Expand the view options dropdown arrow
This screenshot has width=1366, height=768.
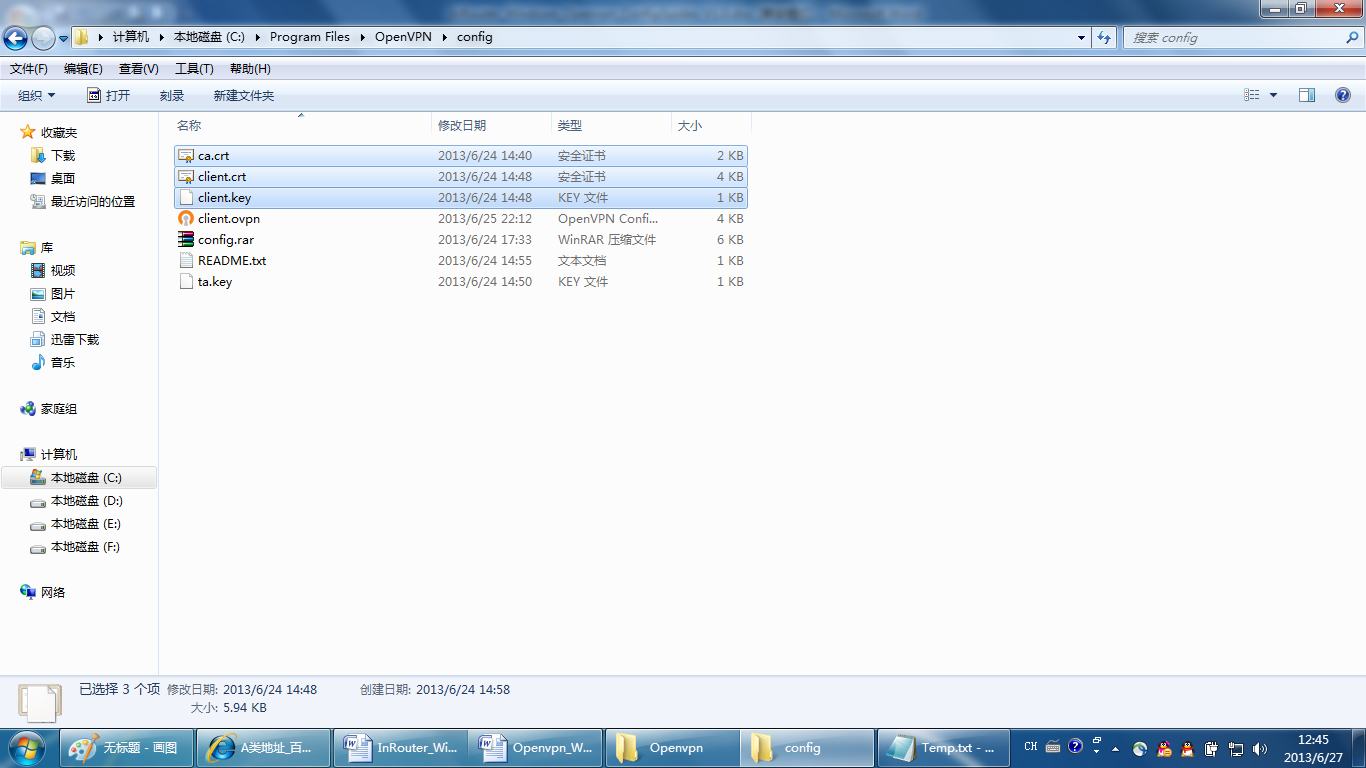[1273, 95]
